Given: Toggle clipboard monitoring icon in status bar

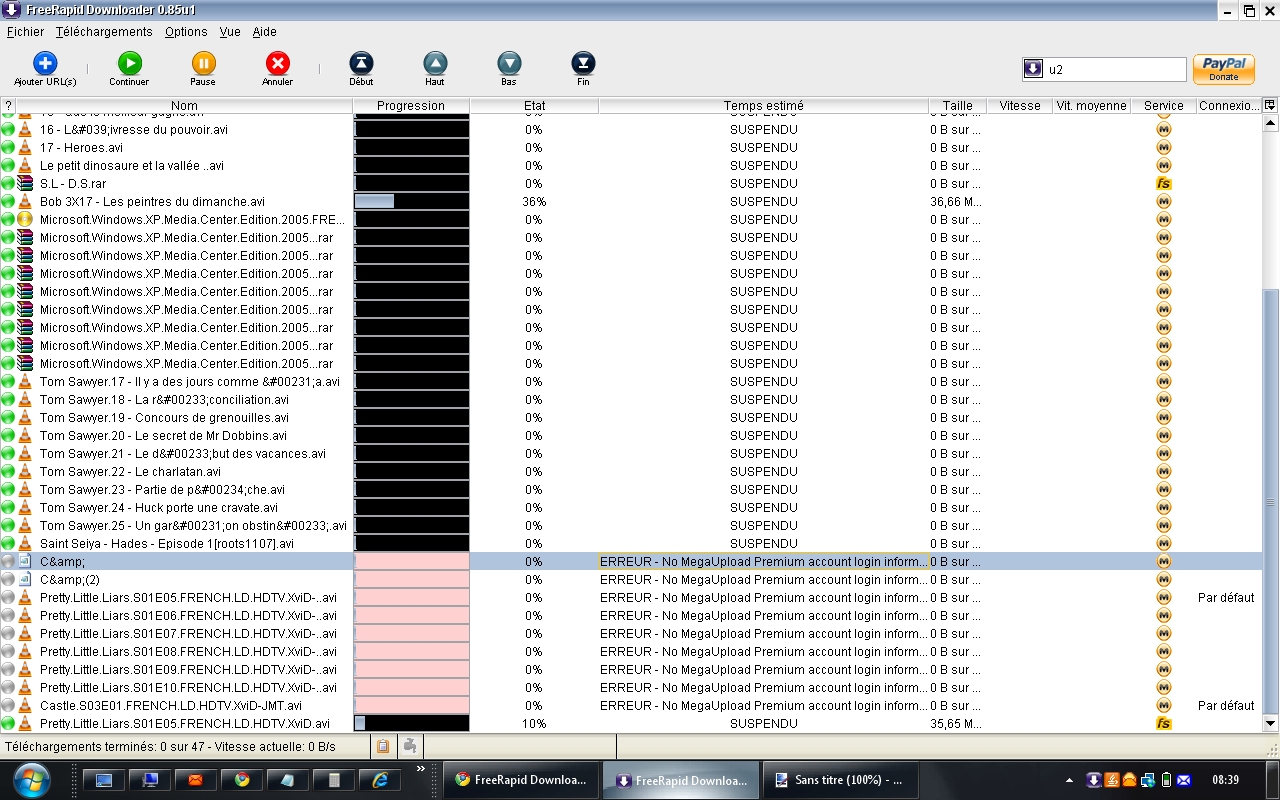Looking at the screenshot, I should (x=383, y=746).
